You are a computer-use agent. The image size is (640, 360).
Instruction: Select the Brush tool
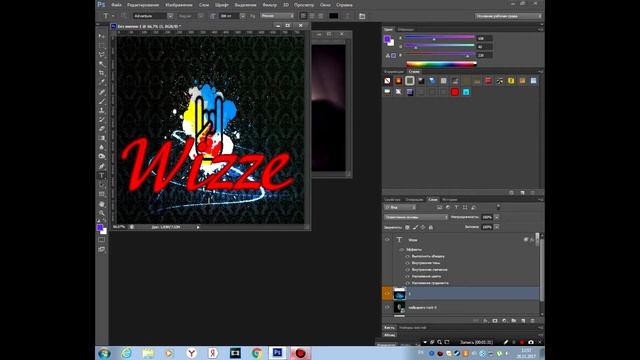click(101, 101)
